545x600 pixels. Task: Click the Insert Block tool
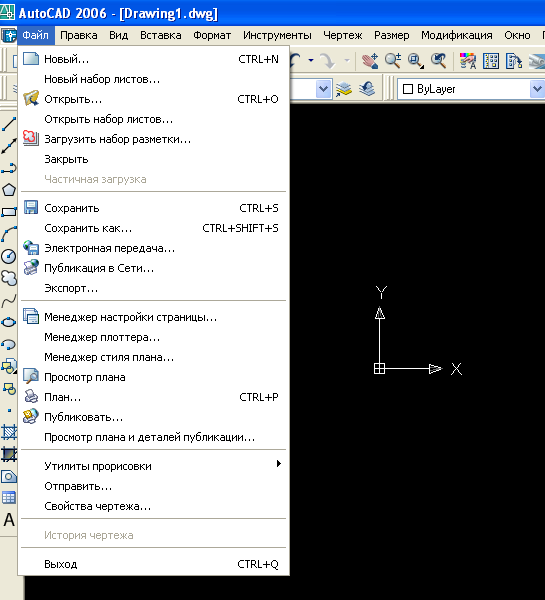pyautogui.click(x=8, y=367)
